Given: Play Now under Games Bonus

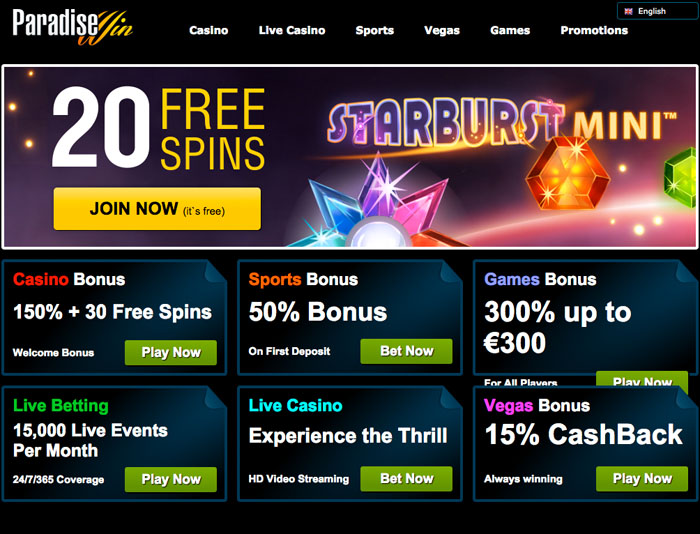Looking at the screenshot, I should click(x=642, y=379).
